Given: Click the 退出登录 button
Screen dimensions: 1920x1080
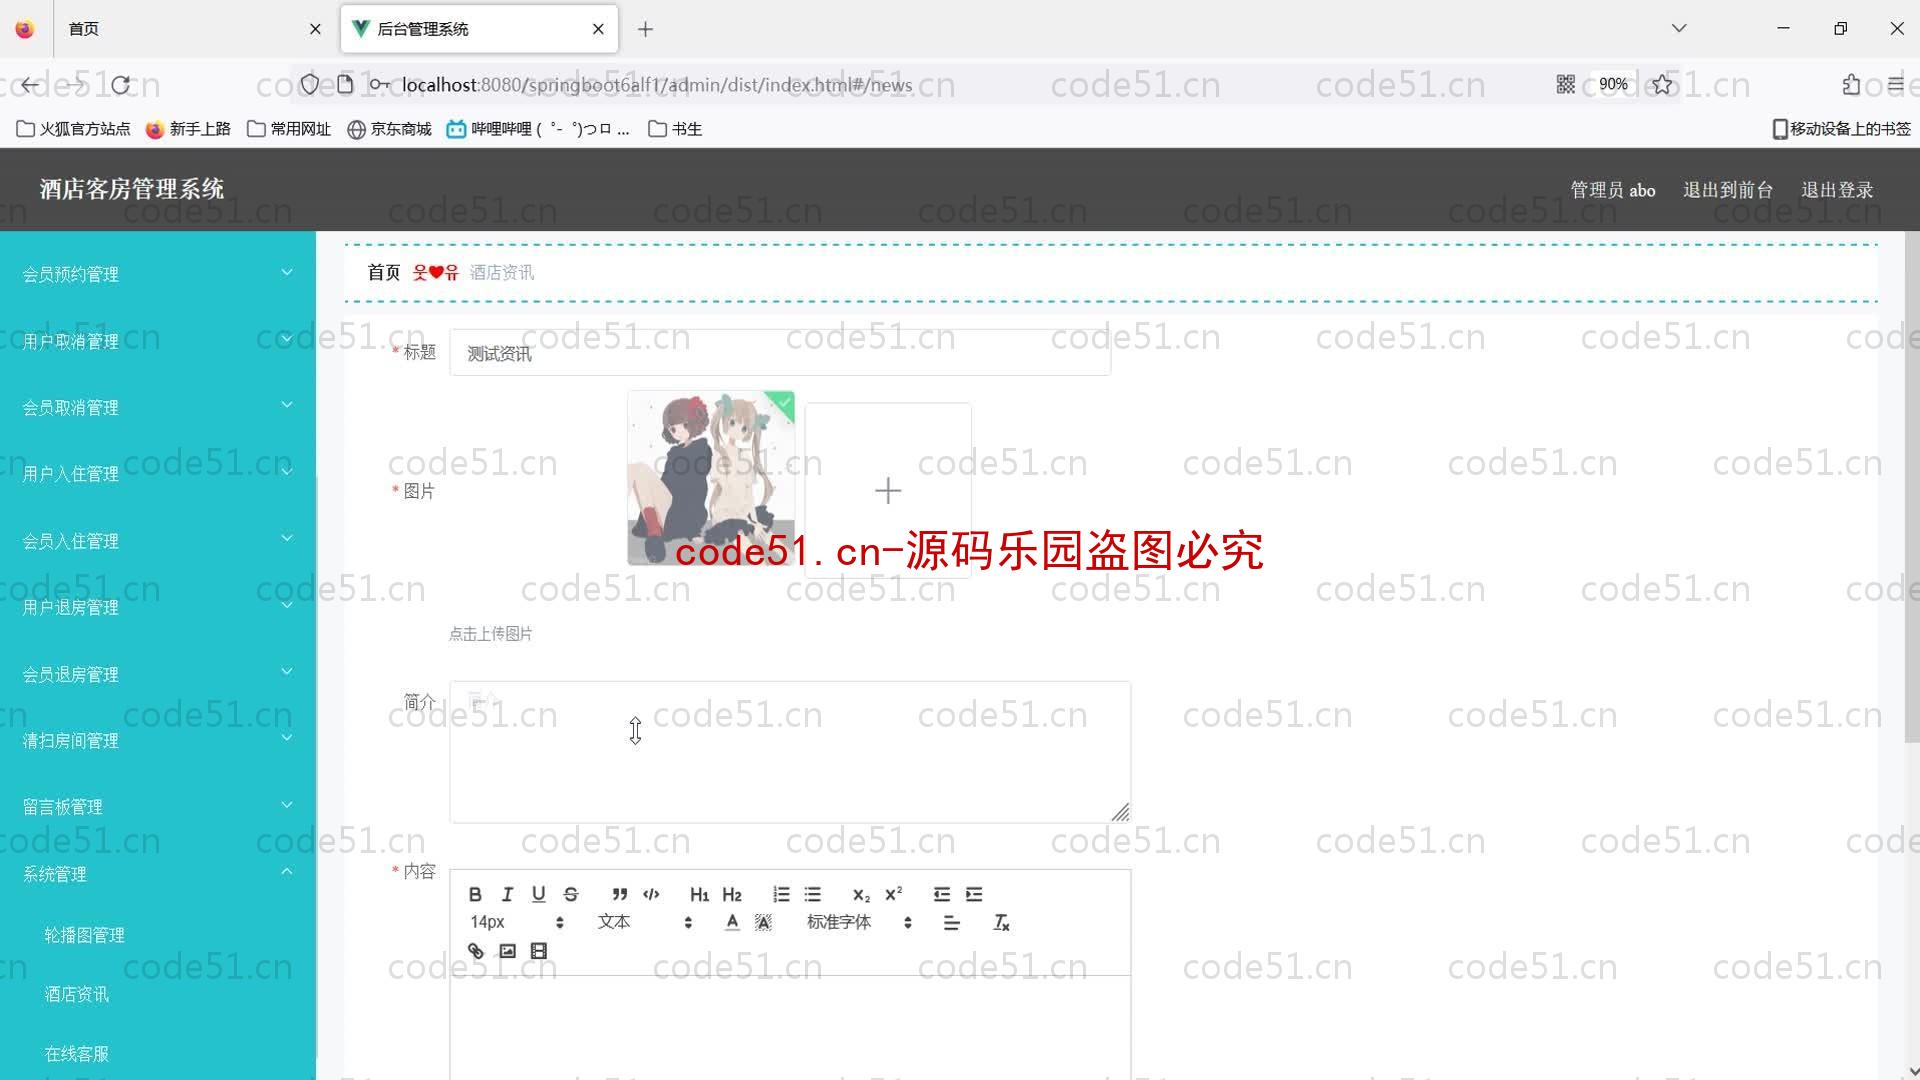Looking at the screenshot, I should pyautogui.click(x=1837, y=189).
